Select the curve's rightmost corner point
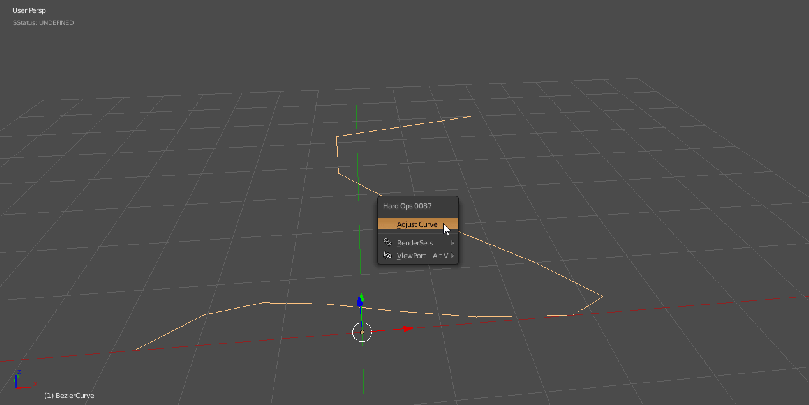The image size is (809, 405). [602, 295]
